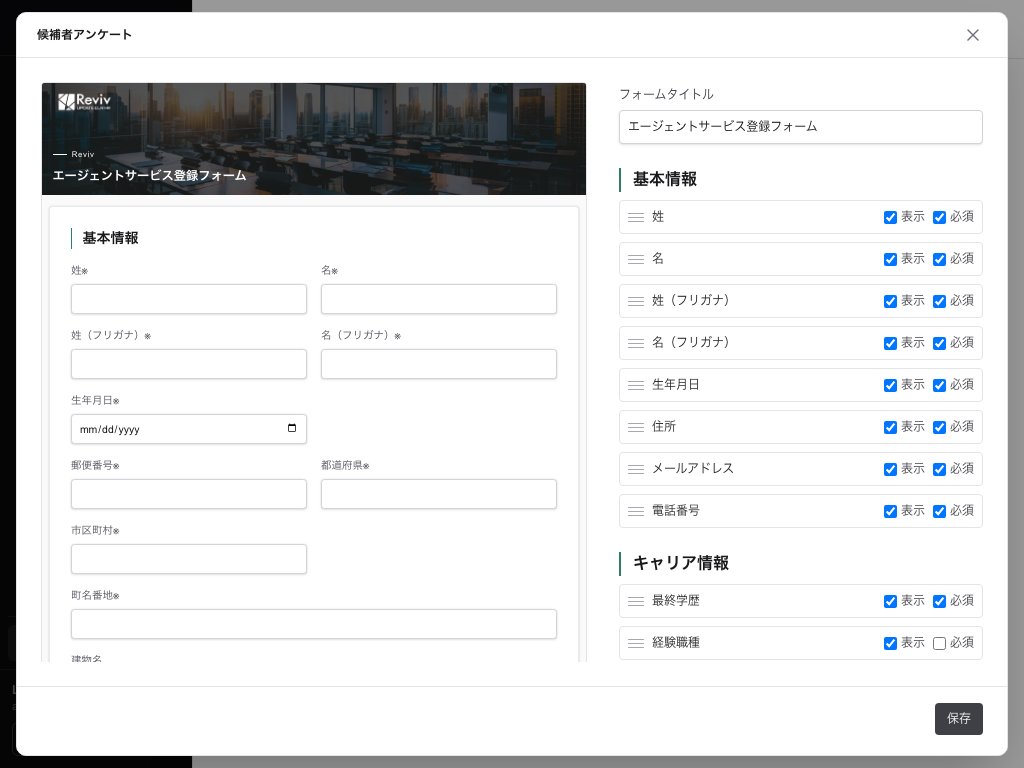
Task: Toggle 表示 for 電話番号 field
Action: 889,511
